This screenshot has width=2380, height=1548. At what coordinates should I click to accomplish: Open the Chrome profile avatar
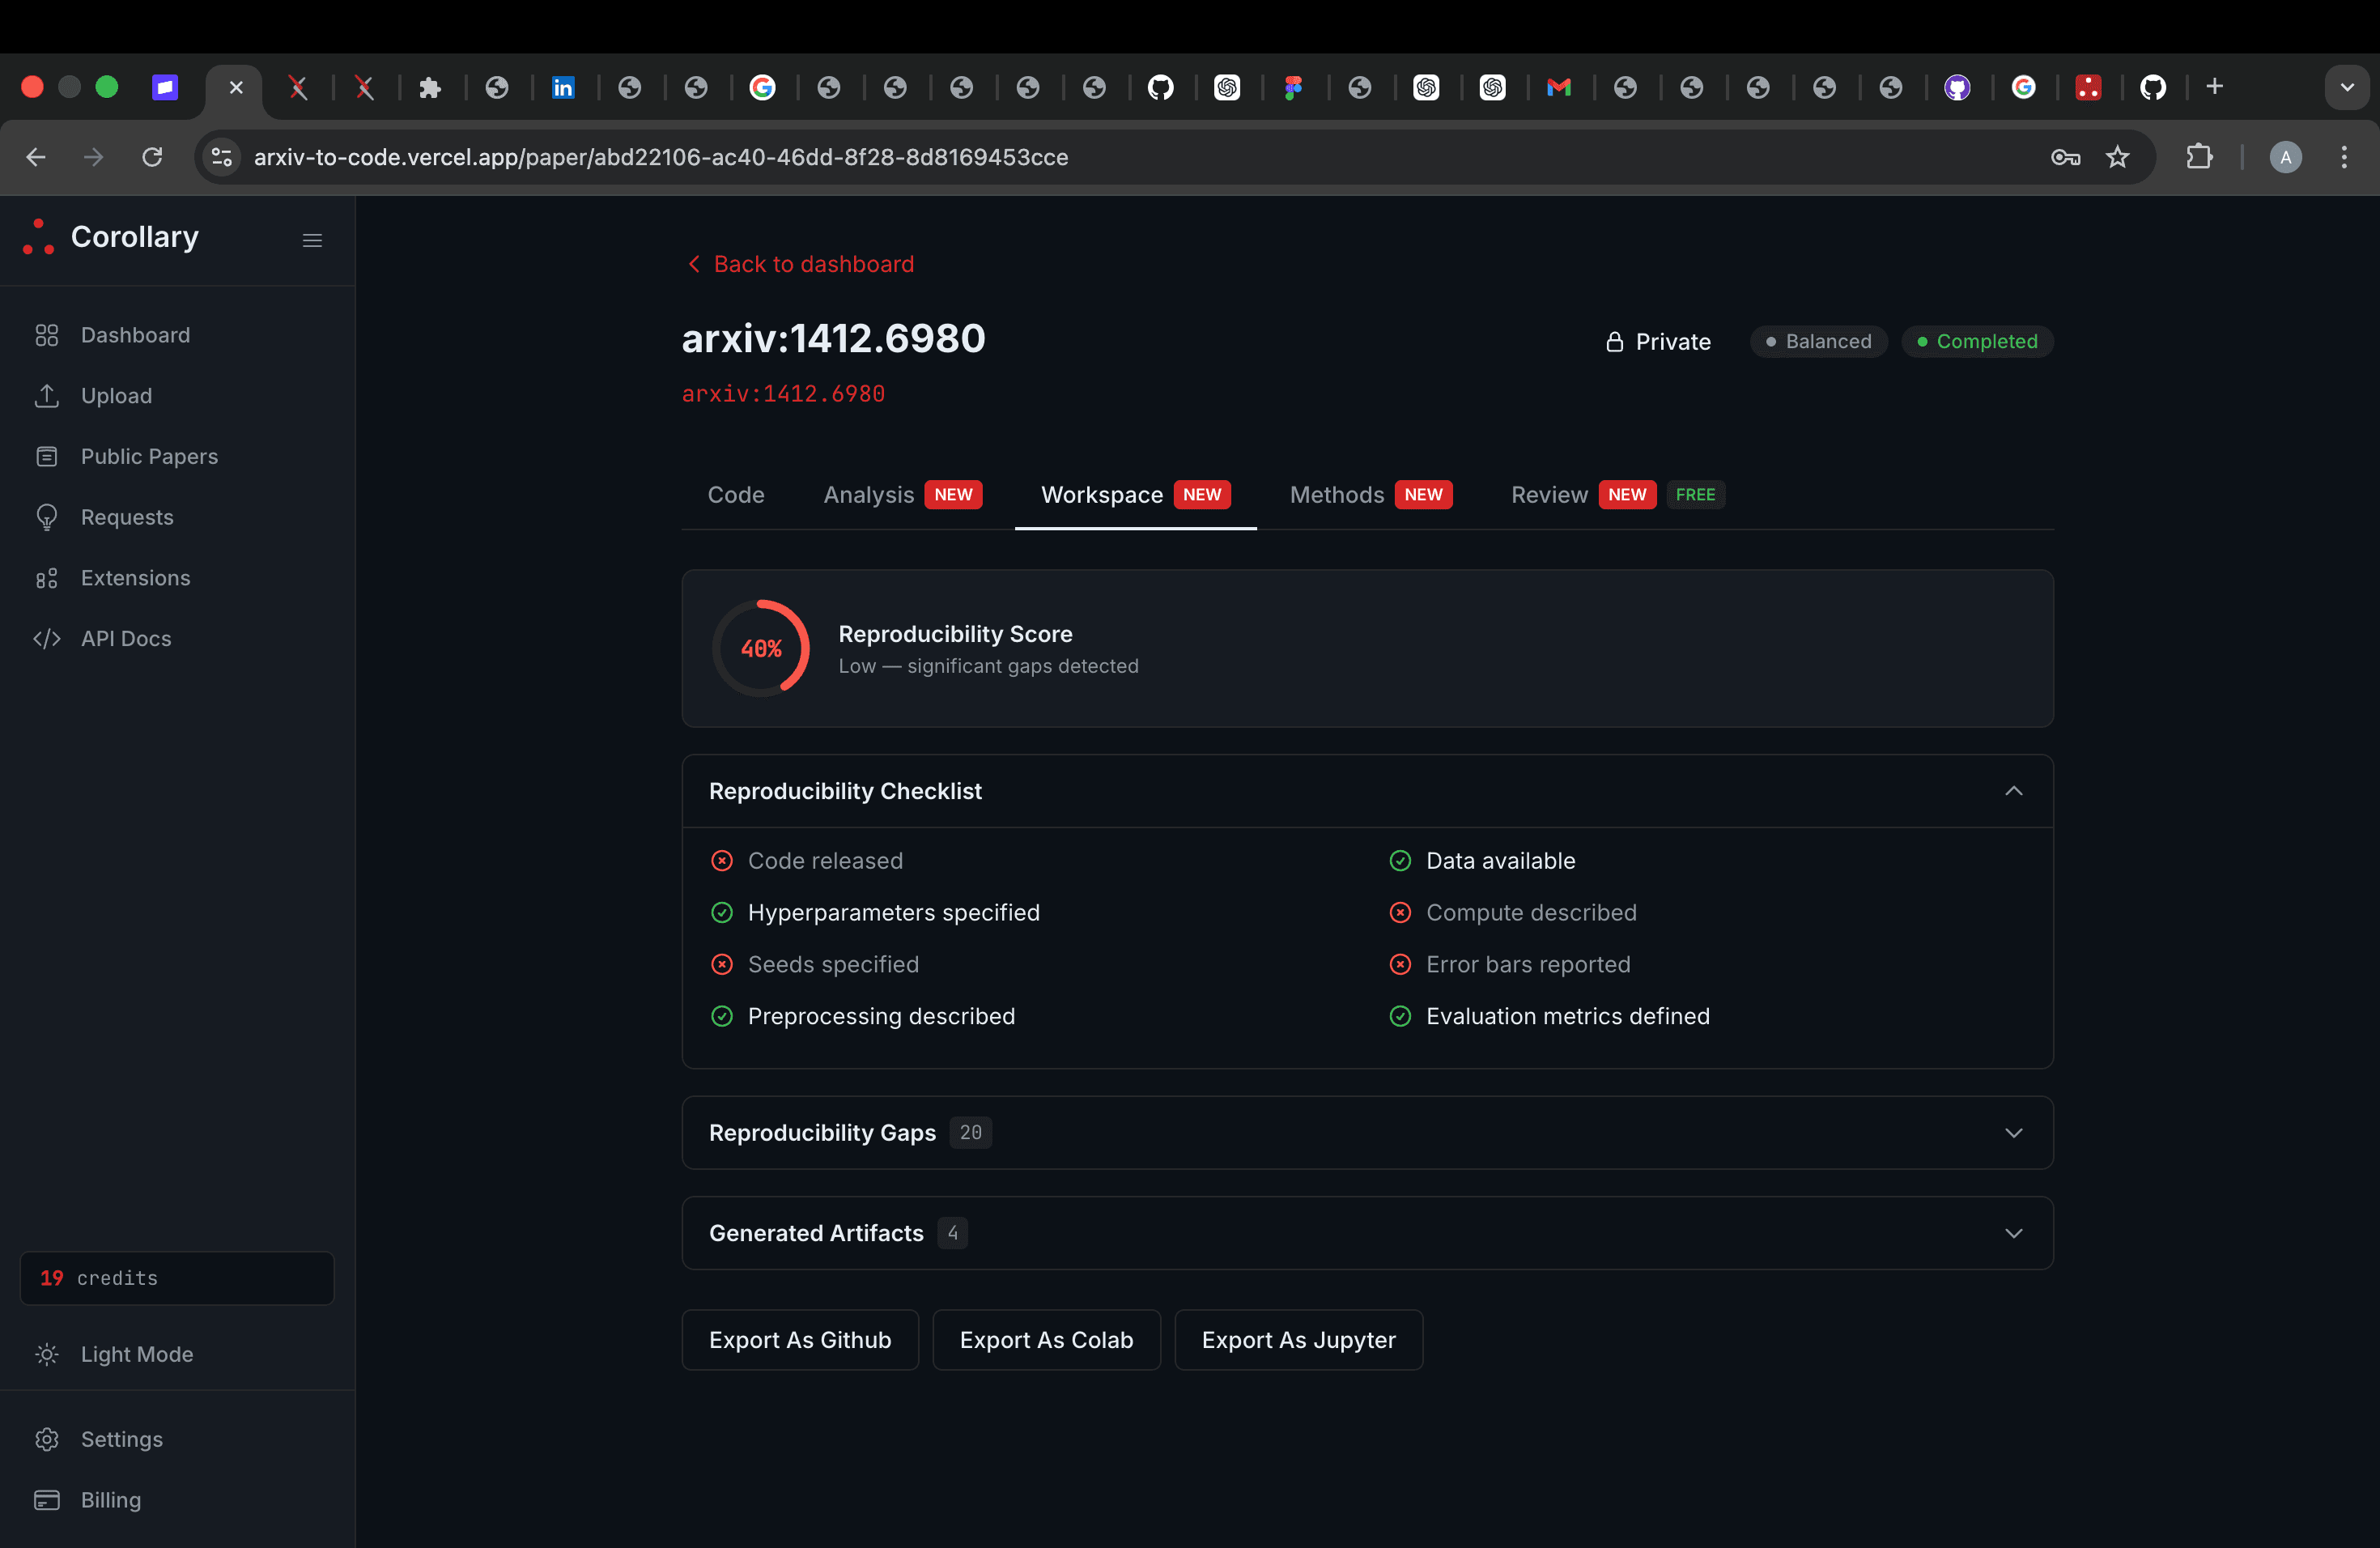tap(2285, 157)
